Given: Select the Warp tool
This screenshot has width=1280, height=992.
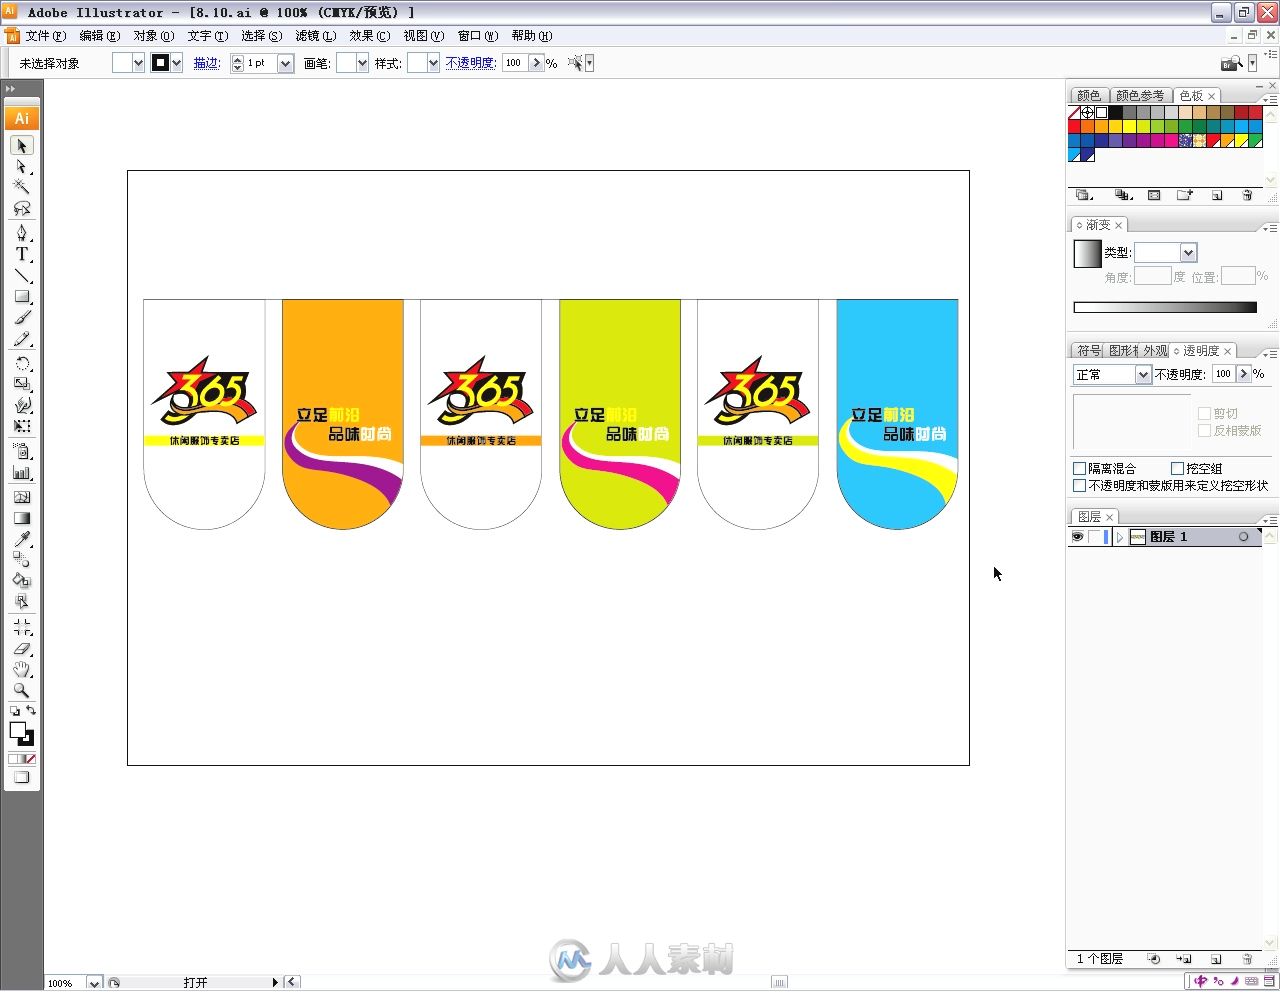Looking at the screenshot, I should [x=22, y=405].
